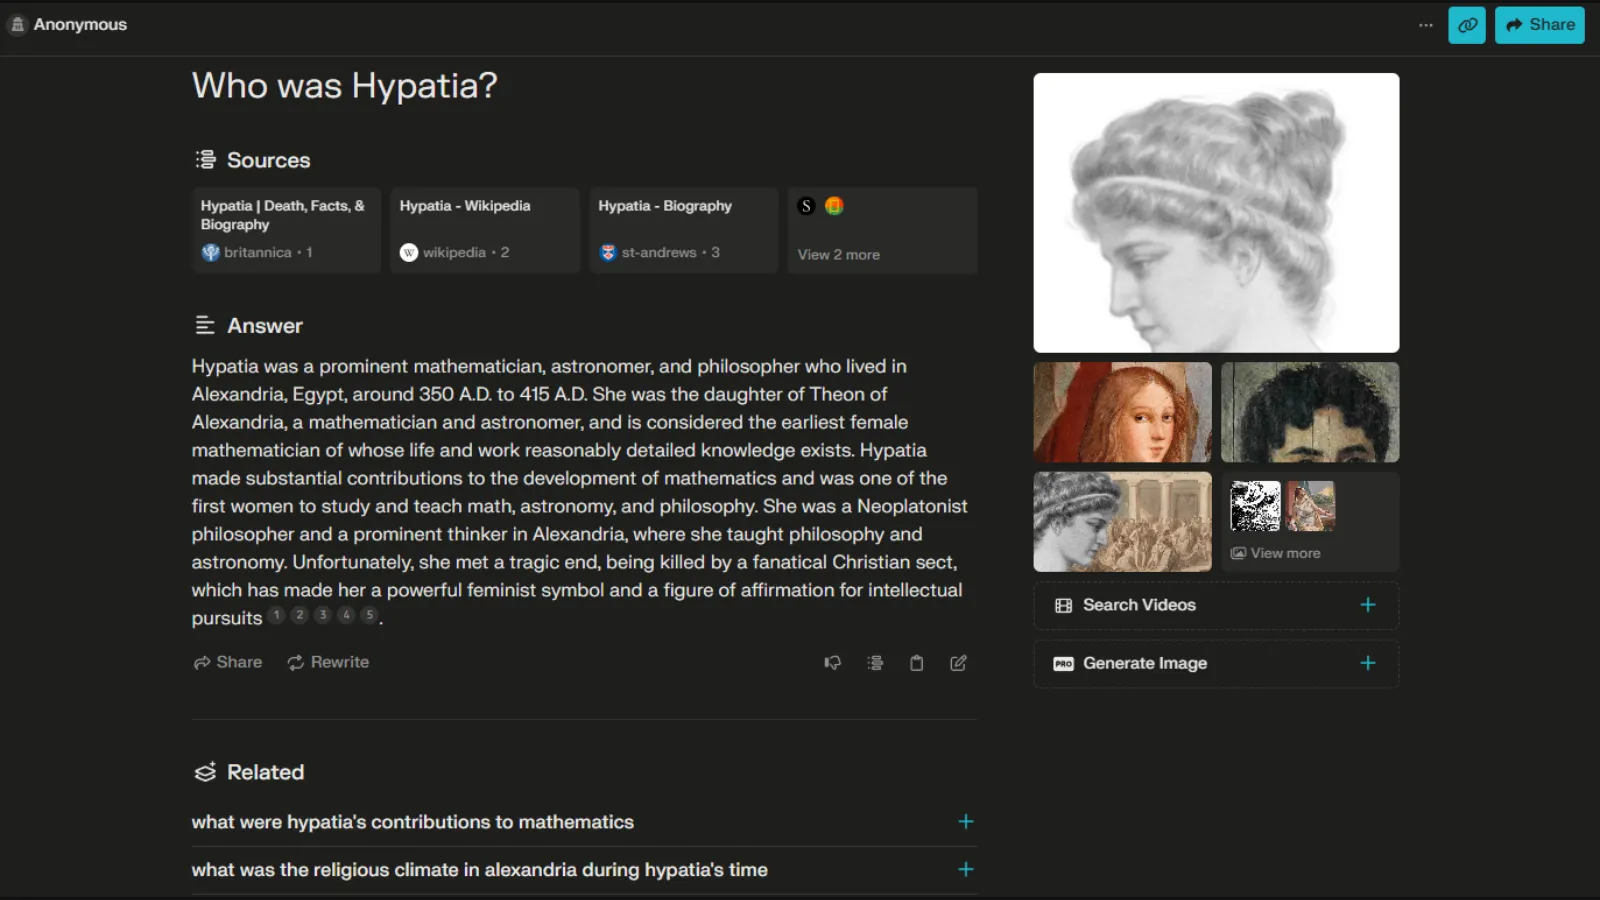This screenshot has height=900, width=1600.
Task: Click the view sources list icon
Action: point(875,663)
